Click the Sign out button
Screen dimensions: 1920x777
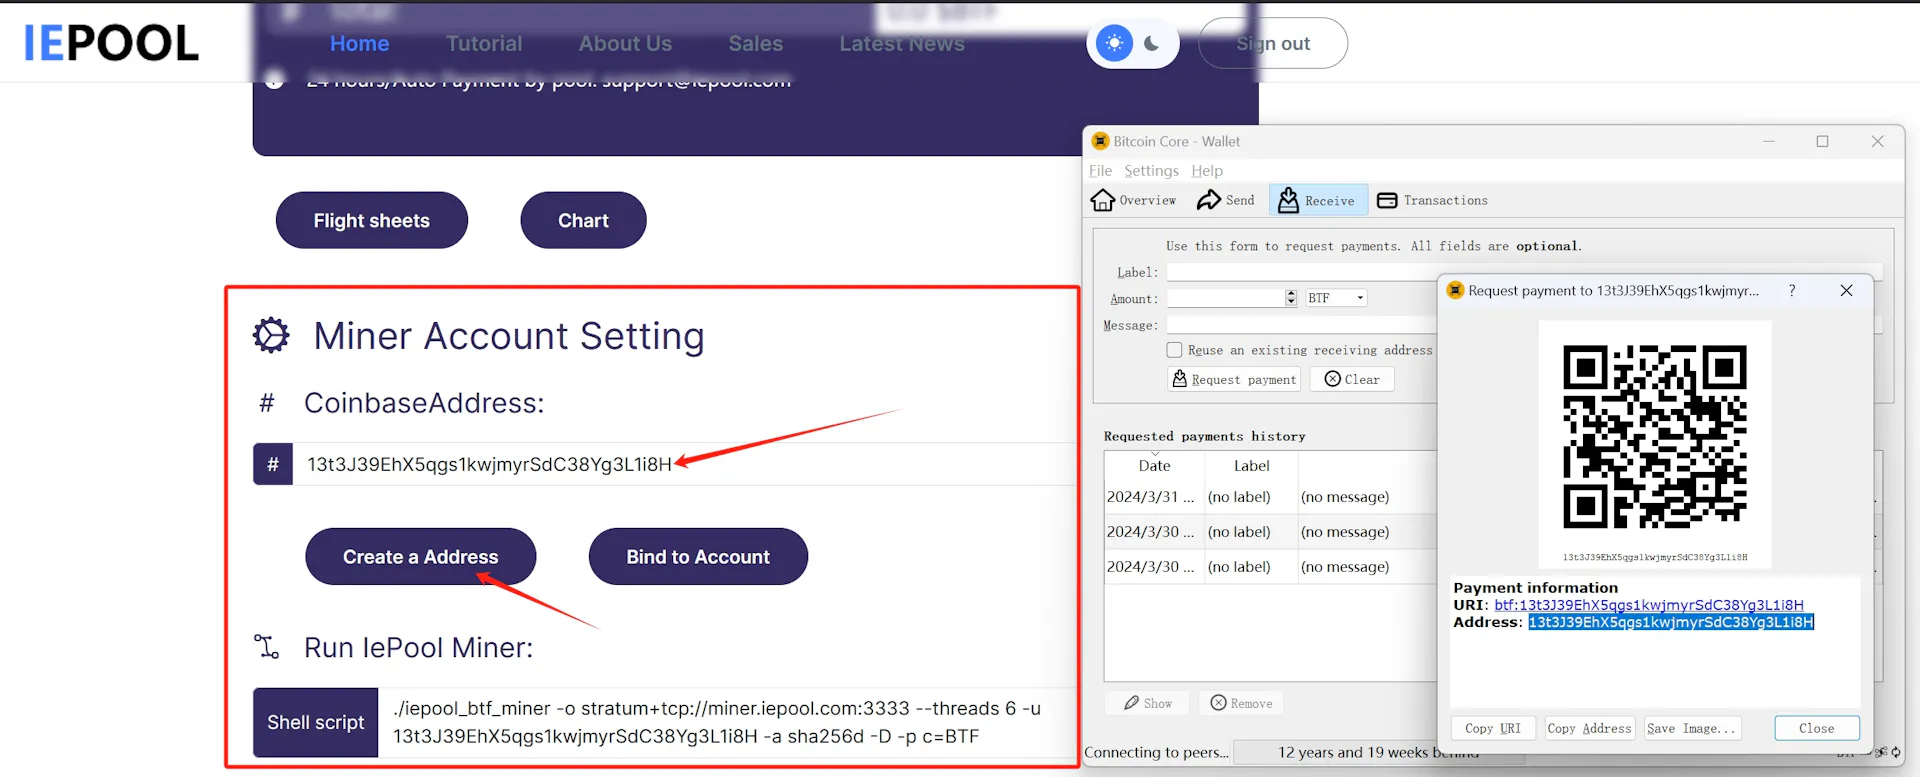pyautogui.click(x=1273, y=43)
